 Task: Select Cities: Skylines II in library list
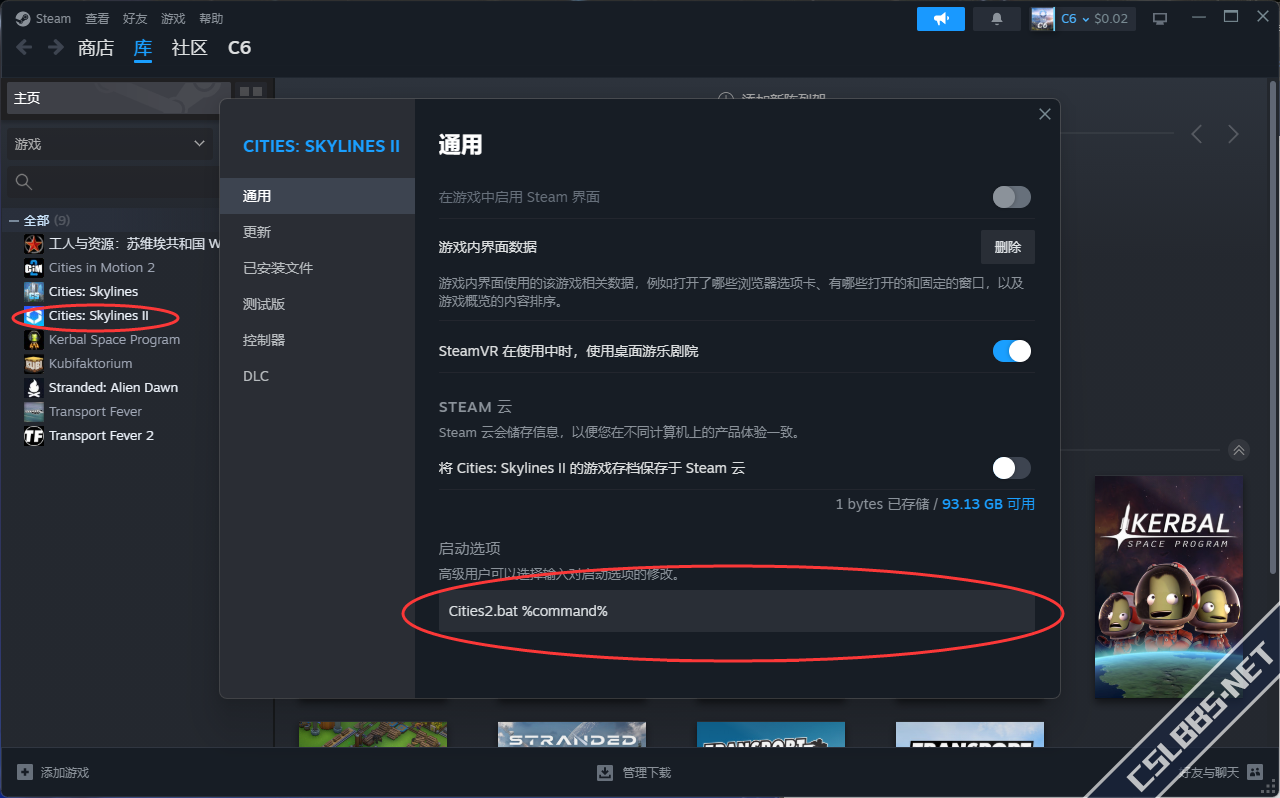(x=99, y=315)
